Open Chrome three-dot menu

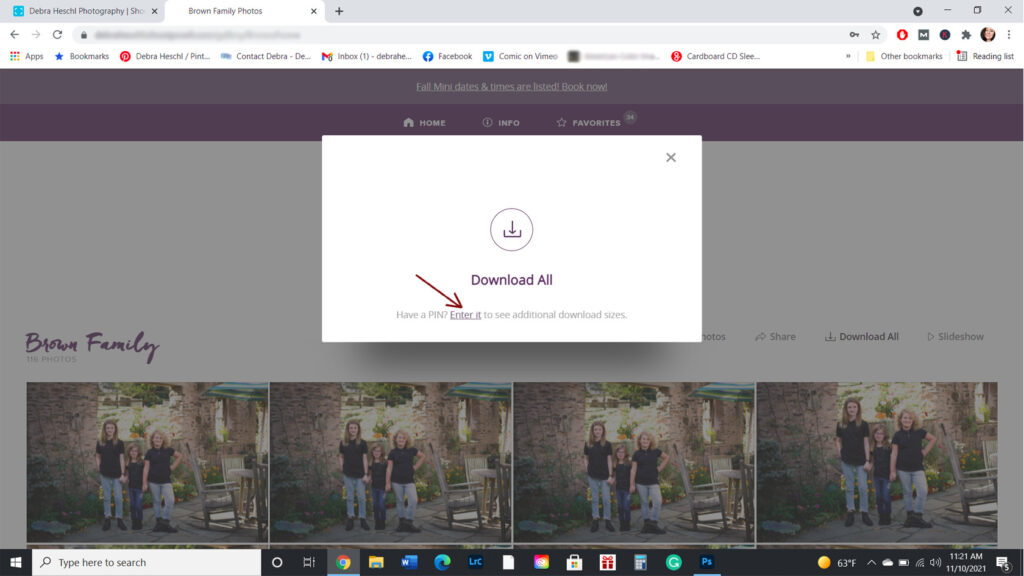click(x=1009, y=35)
